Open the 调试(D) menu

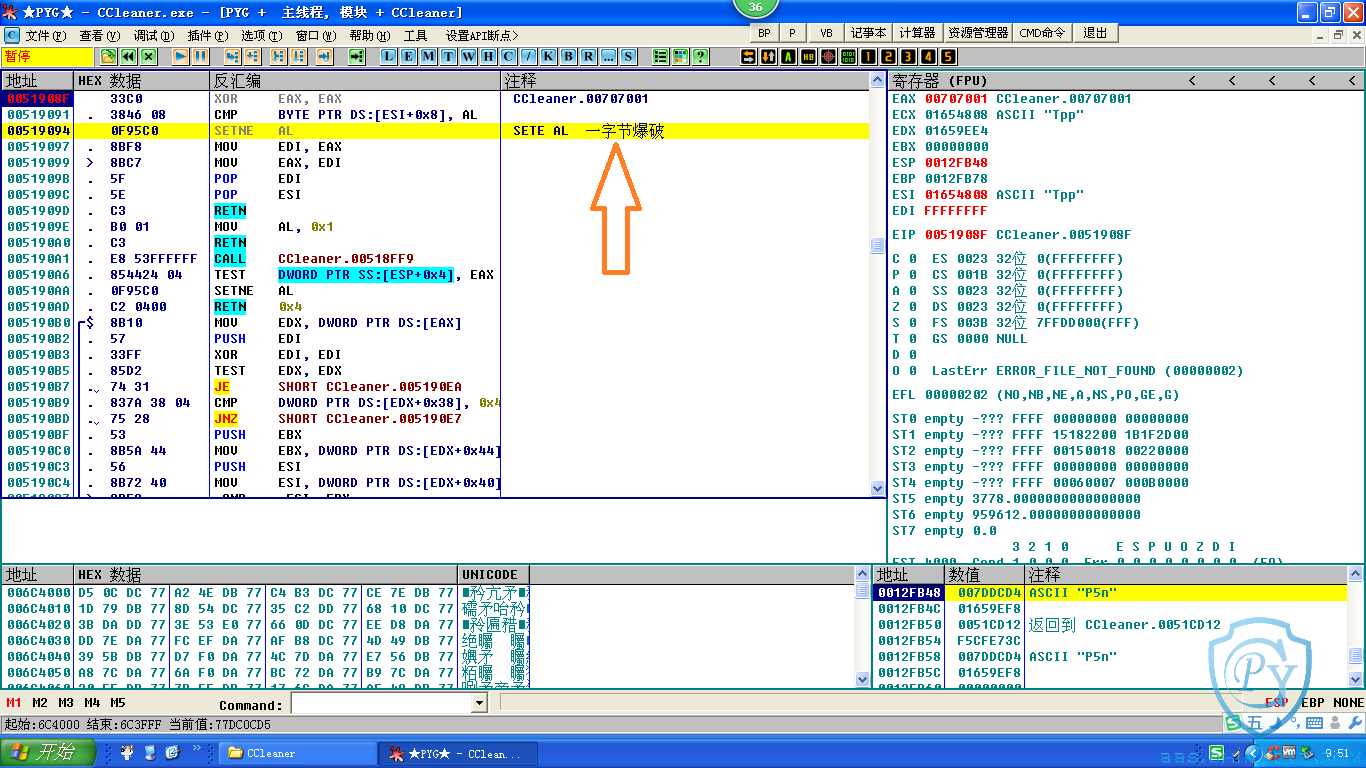(154, 35)
